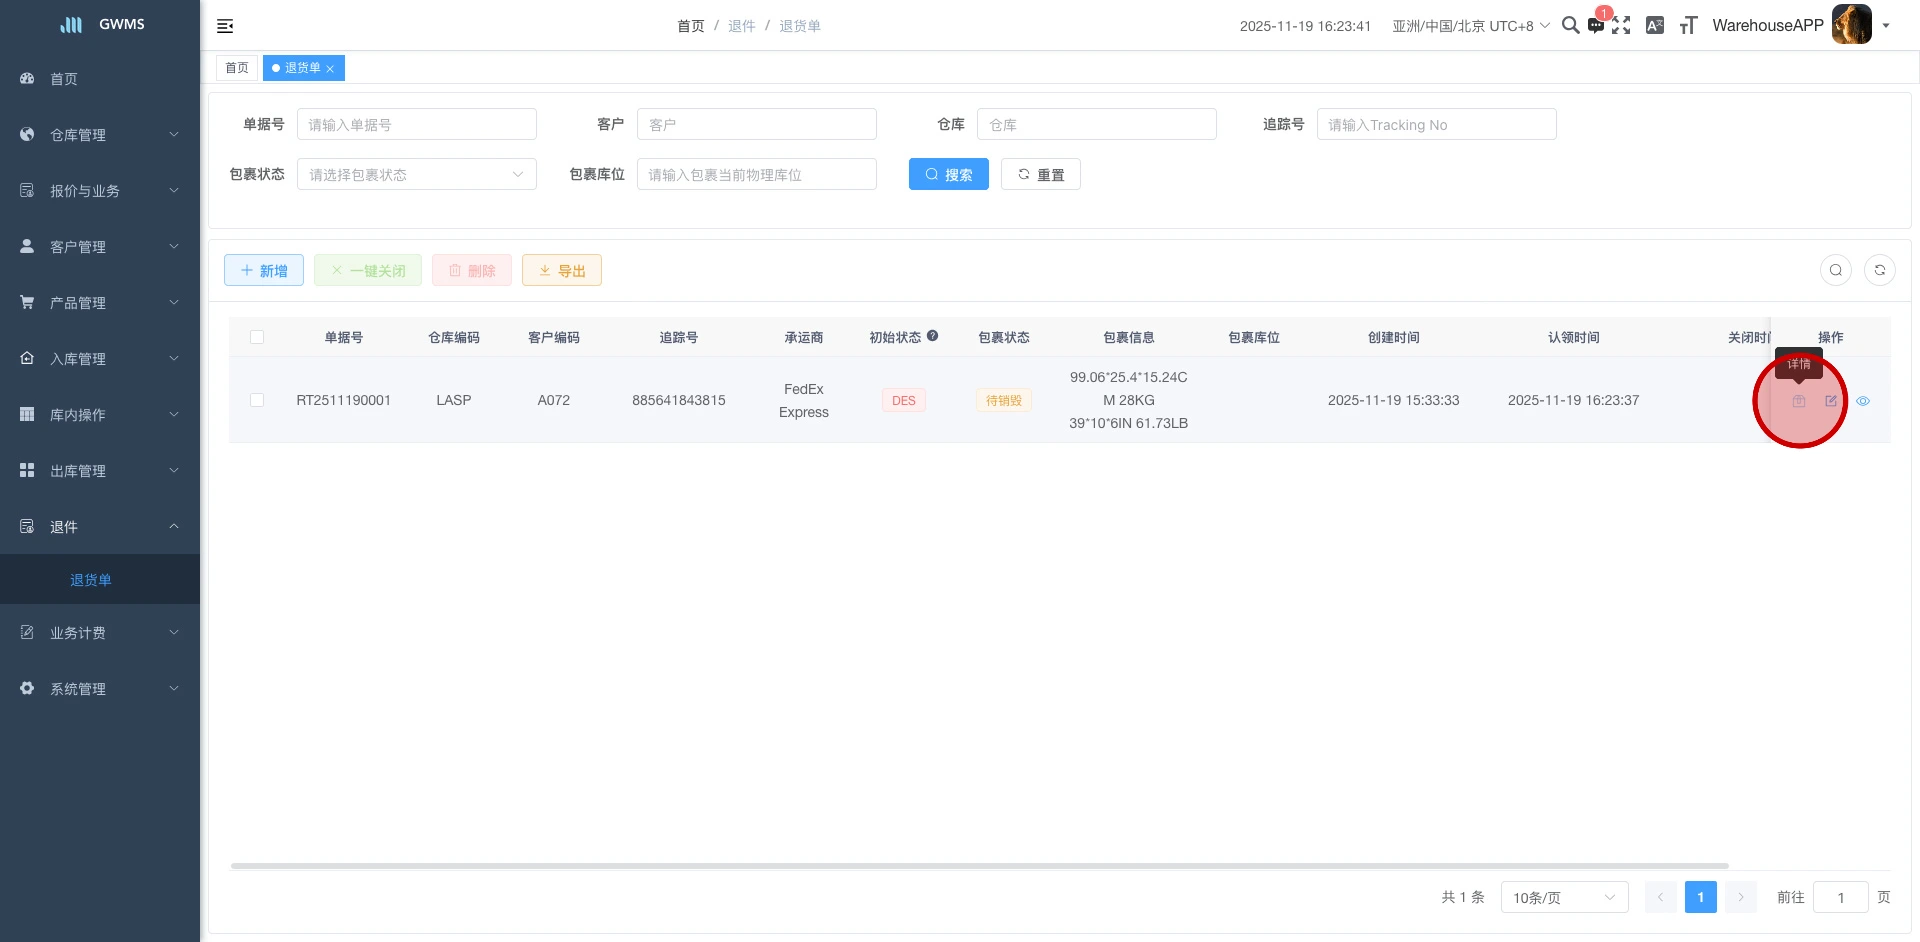Close the 退货单 tab

[331, 68]
